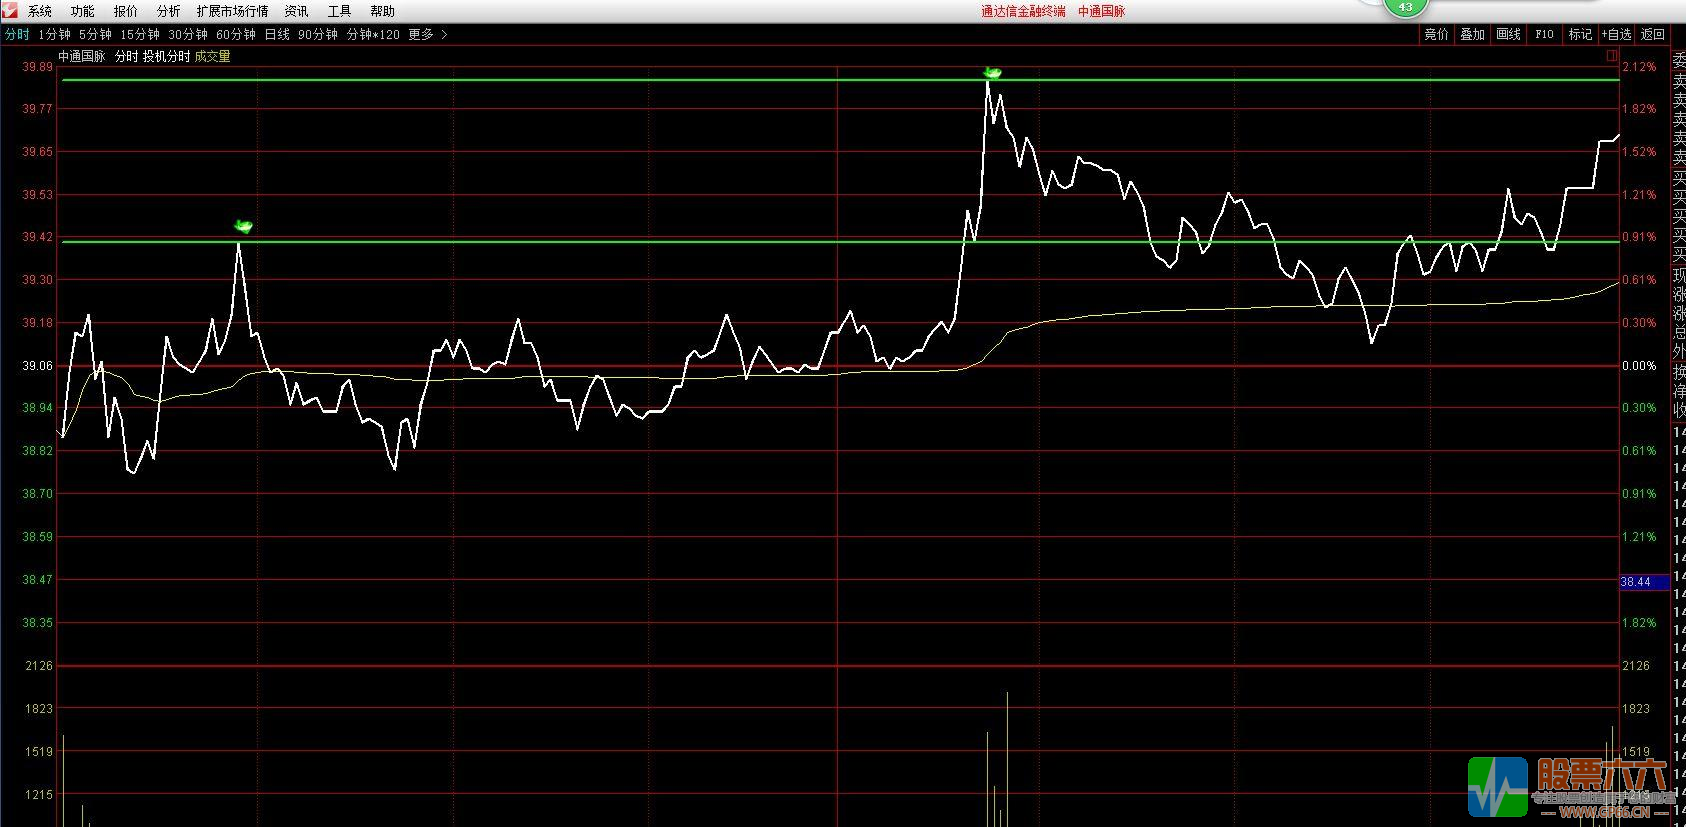Image resolution: width=1686 pixels, height=827 pixels.
Task: Open the 画线 drawing tools
Action: [1508, 34]
